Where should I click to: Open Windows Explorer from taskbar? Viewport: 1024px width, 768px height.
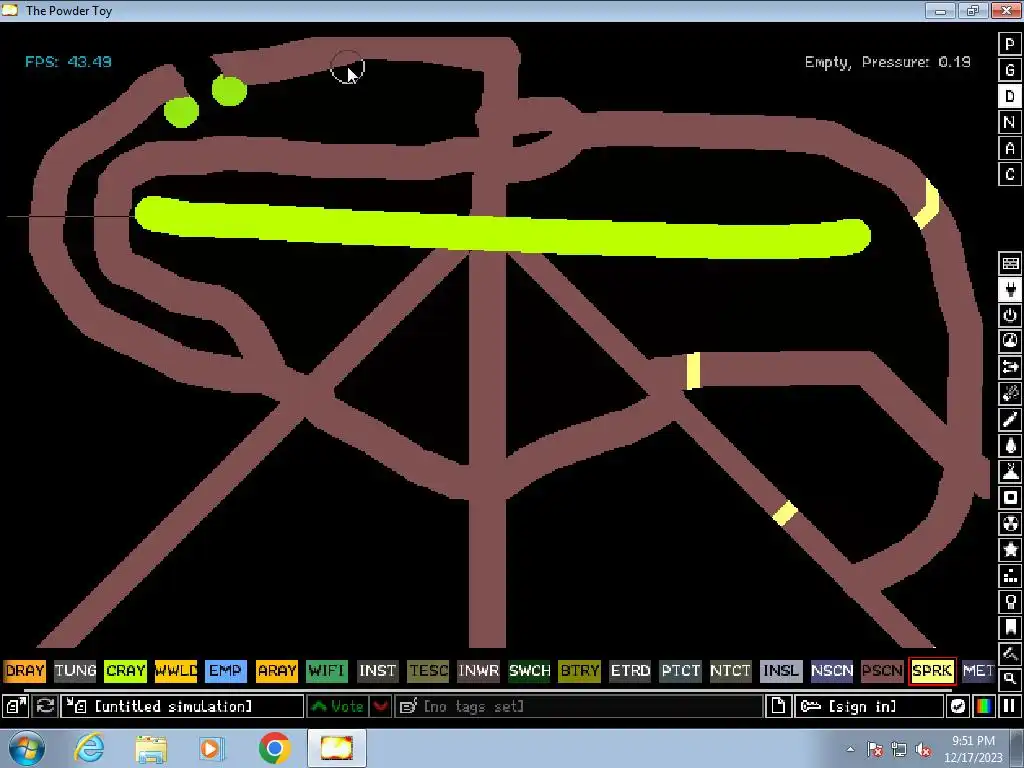[151, 748]
